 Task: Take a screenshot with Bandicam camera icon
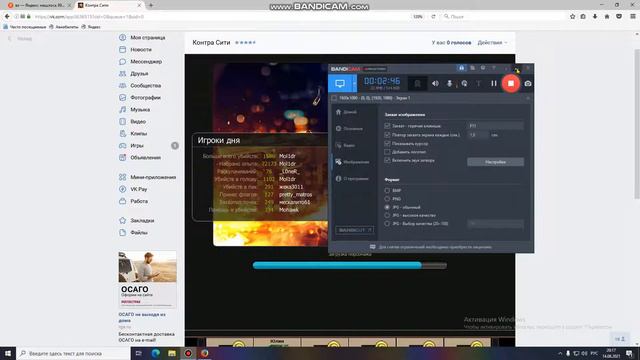[528, 83]
